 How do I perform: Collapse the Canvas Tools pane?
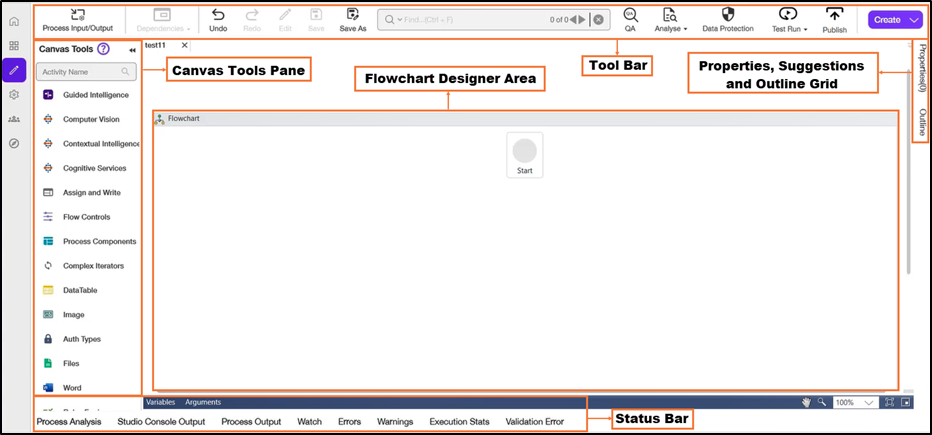133,50
